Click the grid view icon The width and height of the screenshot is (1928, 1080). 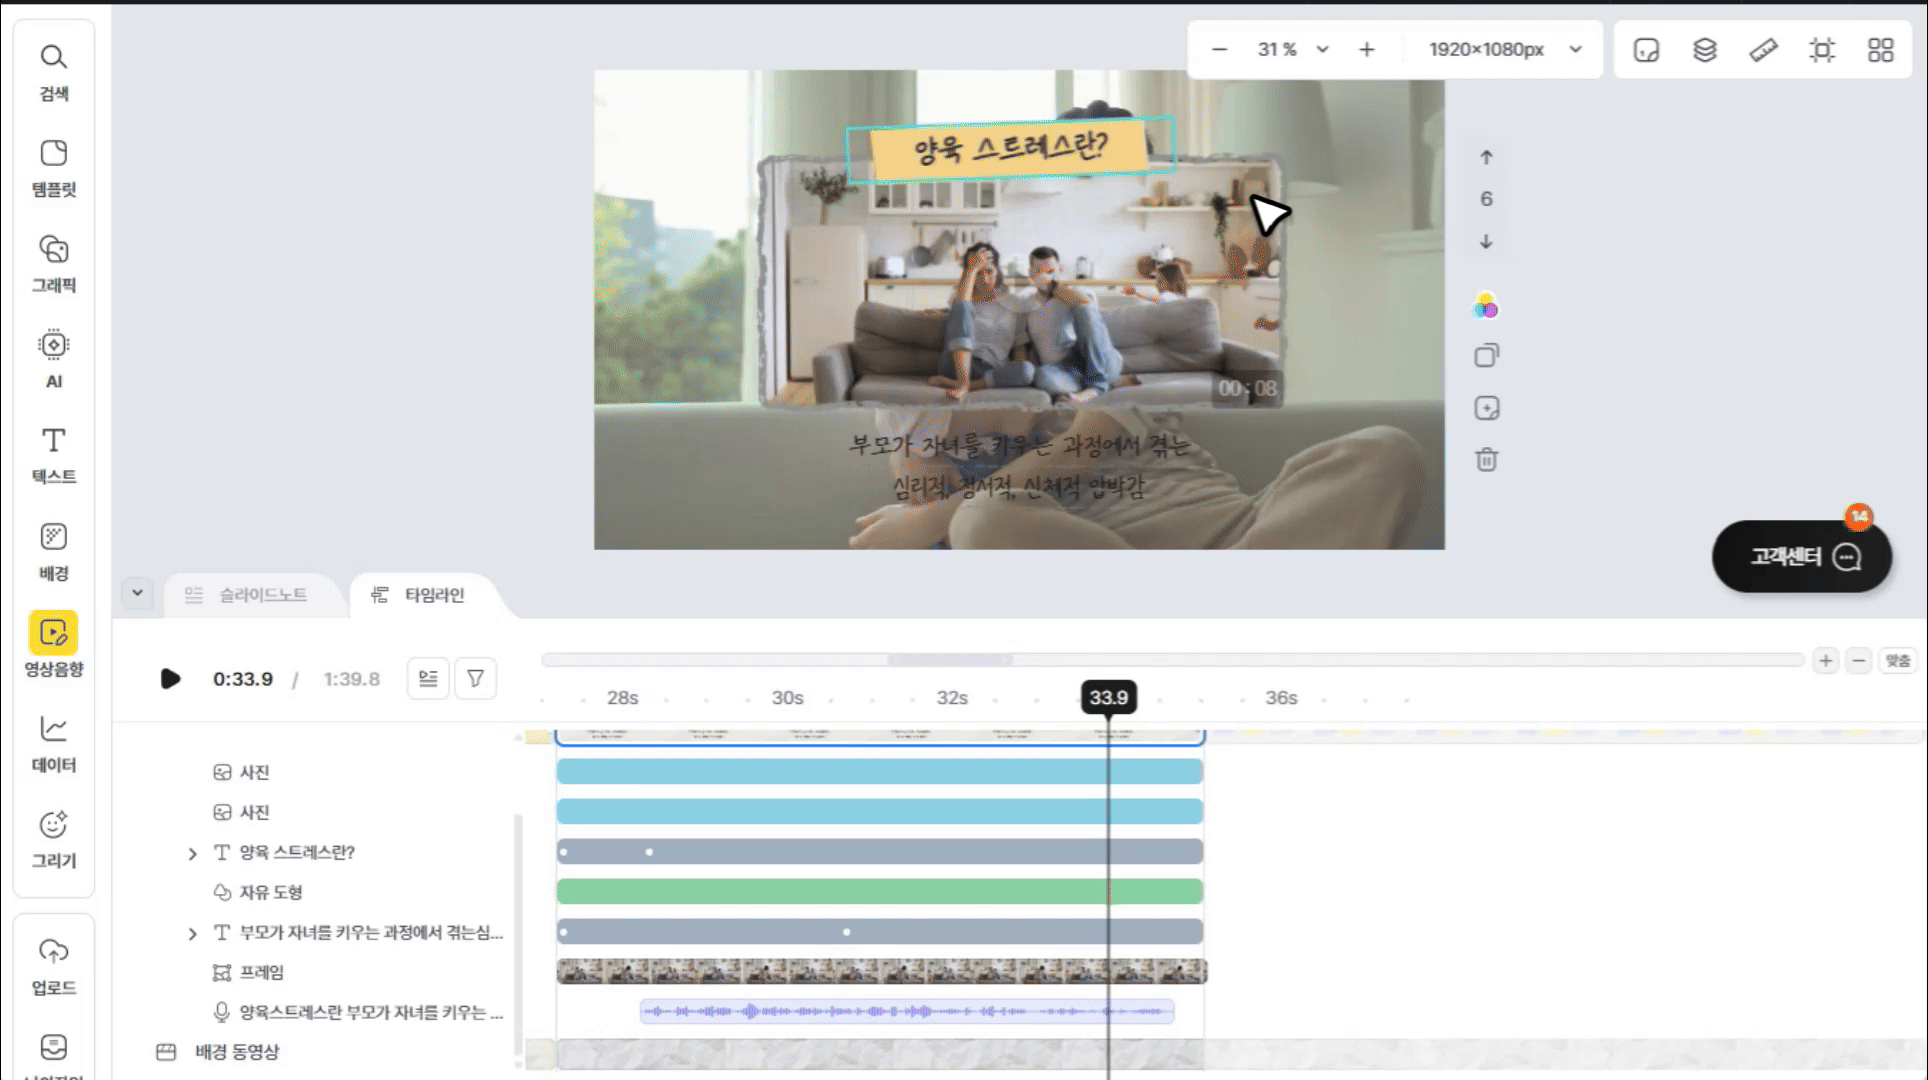[1880, 49]
